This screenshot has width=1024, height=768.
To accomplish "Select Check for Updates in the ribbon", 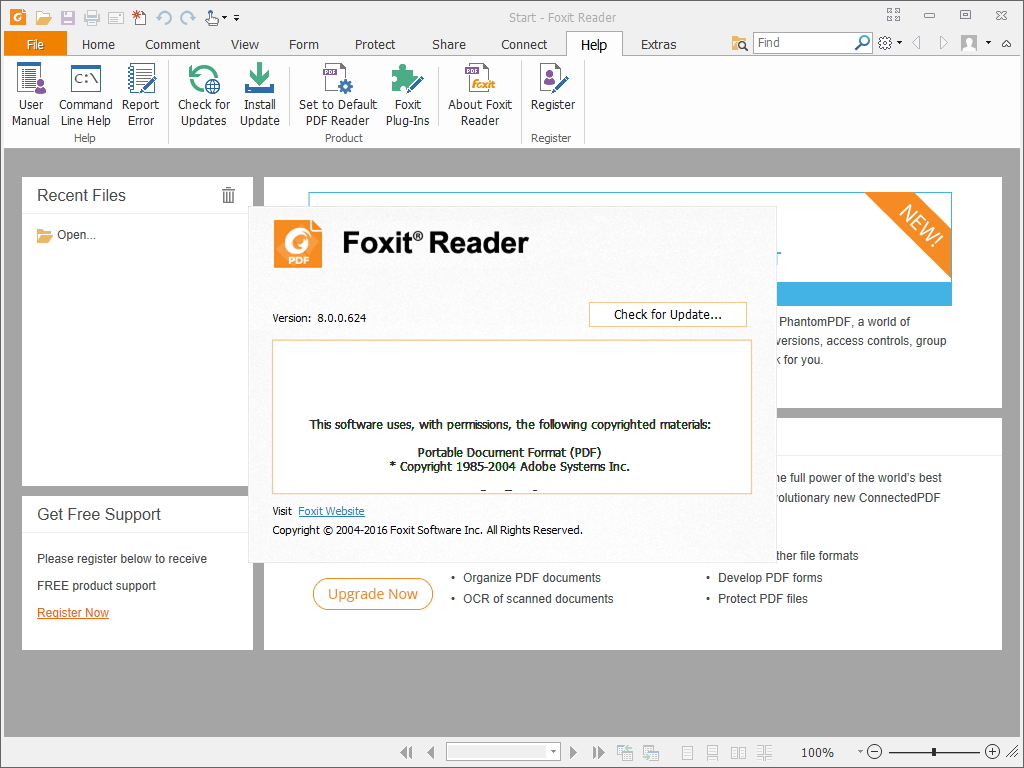I will click(x=203, y=94).
